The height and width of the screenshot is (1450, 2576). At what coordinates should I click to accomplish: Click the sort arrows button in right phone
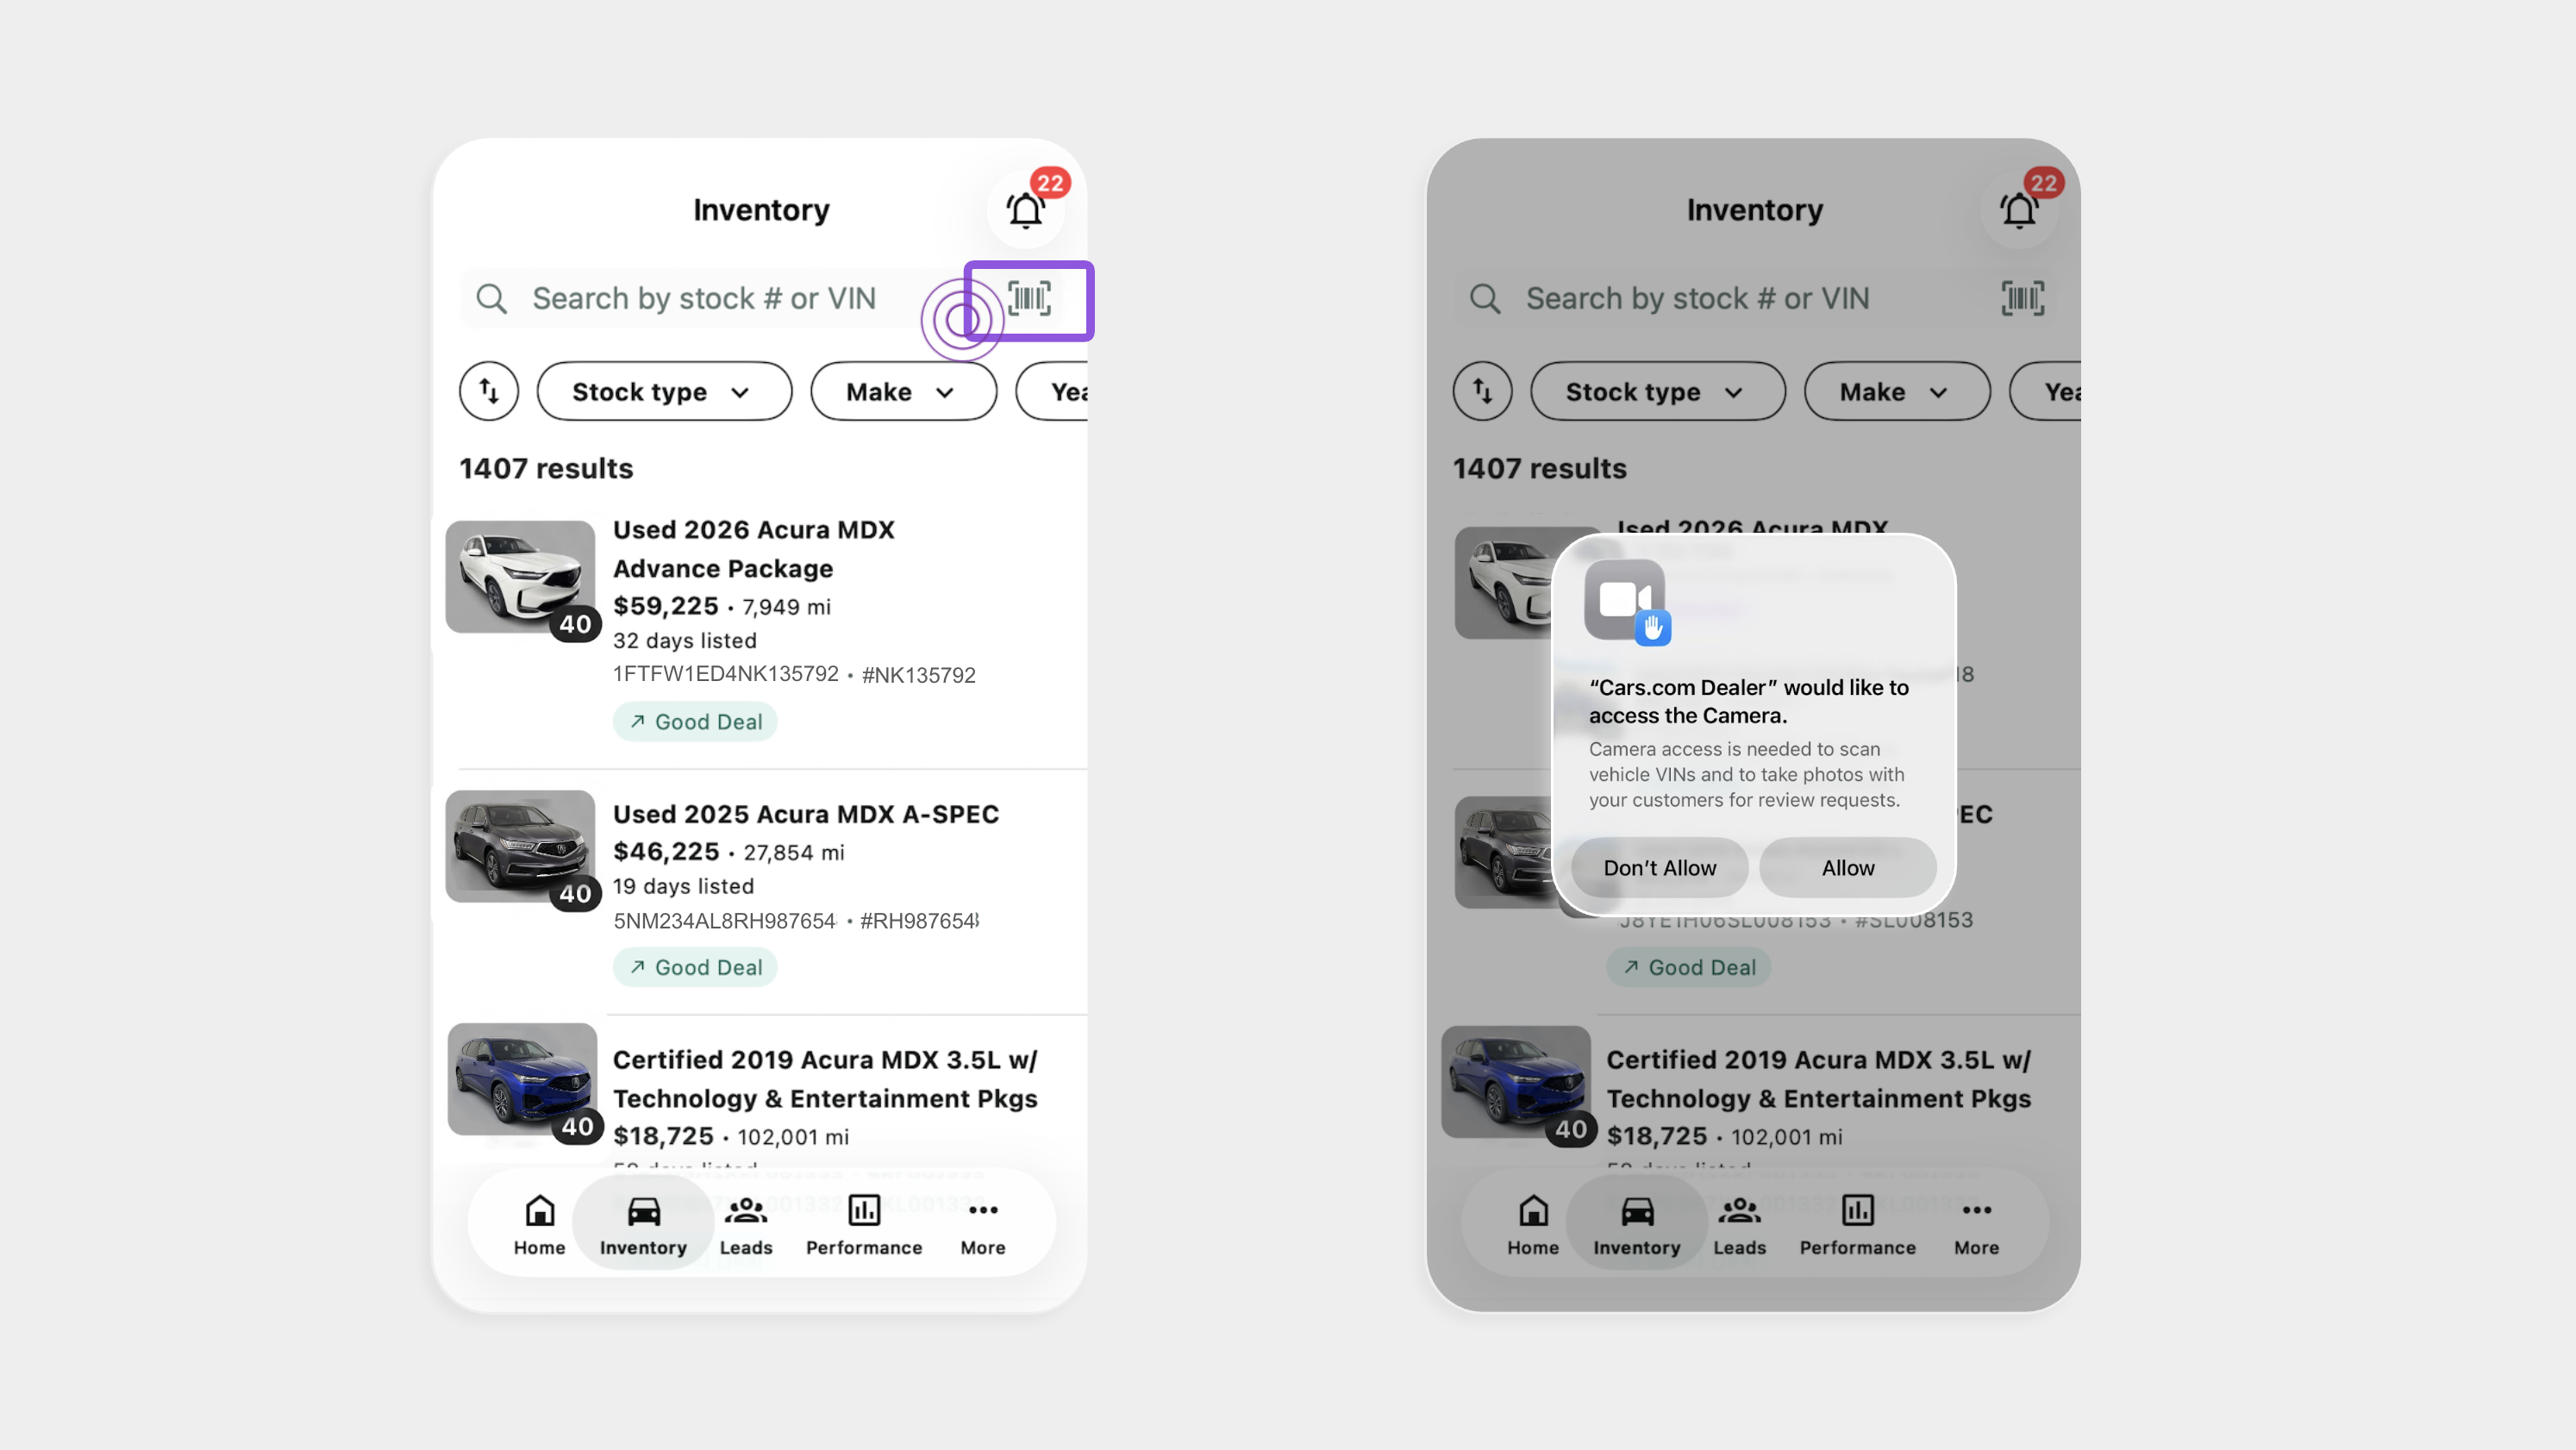pos(1483,391)
